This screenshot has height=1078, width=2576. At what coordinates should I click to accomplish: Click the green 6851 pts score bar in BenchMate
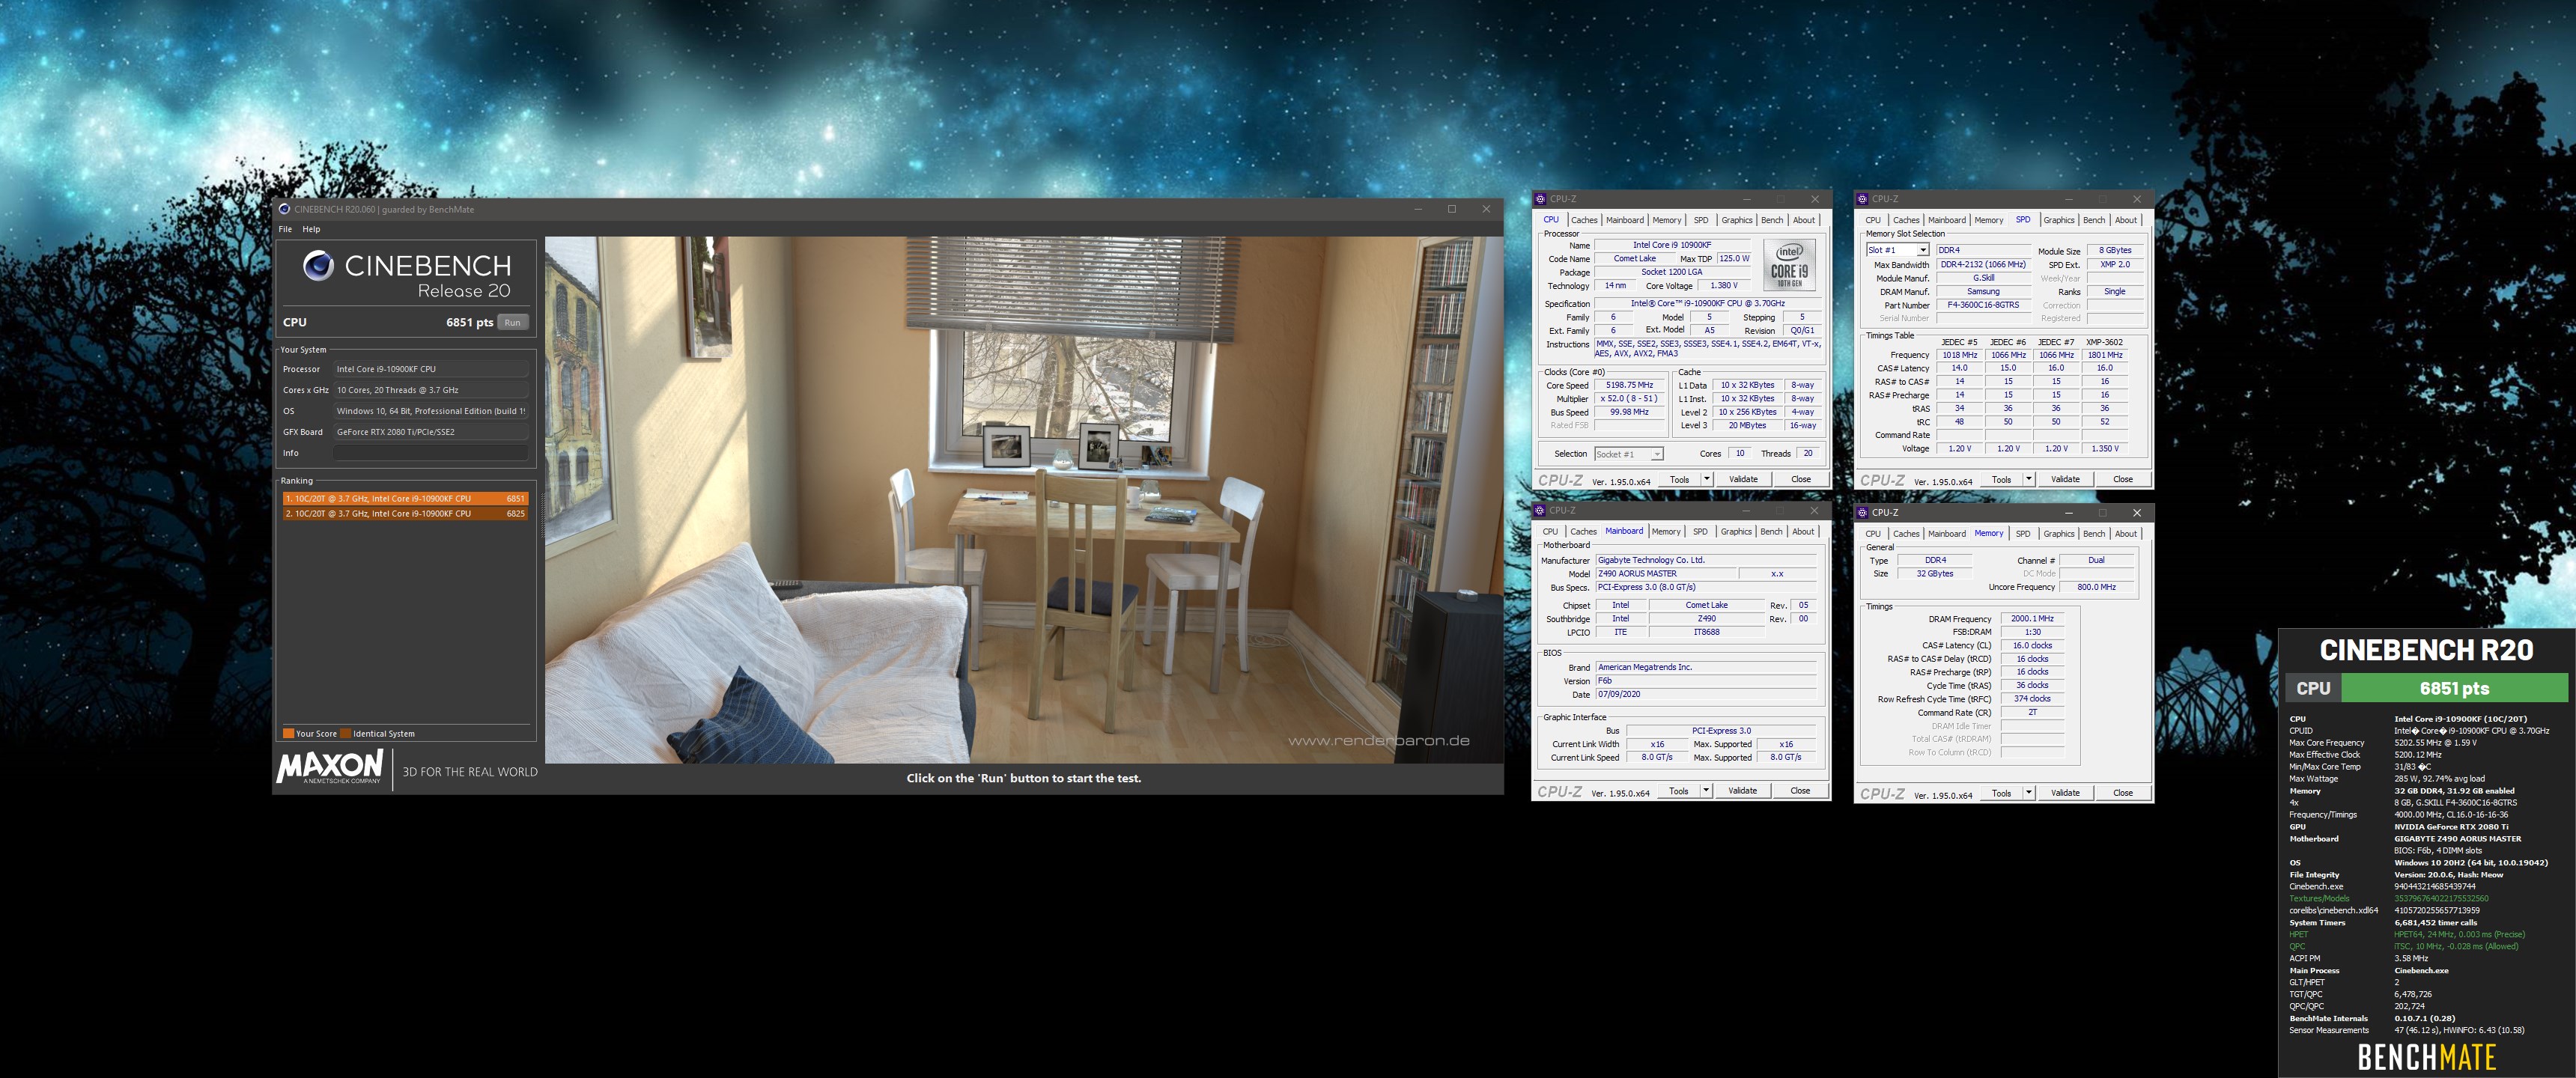pyautogui.click(x=2454, y=688)
